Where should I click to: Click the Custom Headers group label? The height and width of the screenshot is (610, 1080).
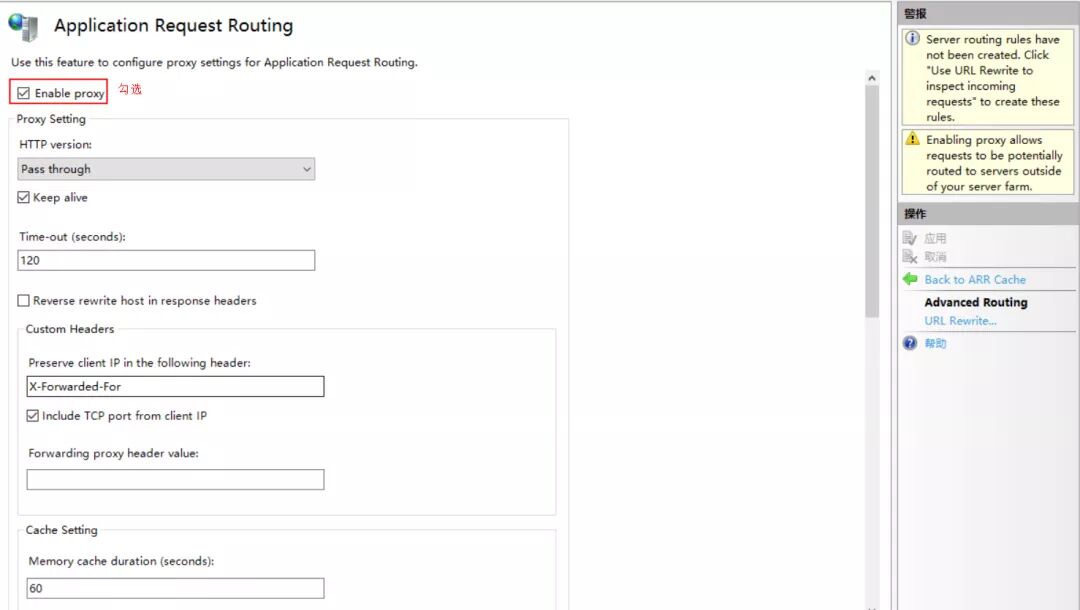click(x=70, y=329)
